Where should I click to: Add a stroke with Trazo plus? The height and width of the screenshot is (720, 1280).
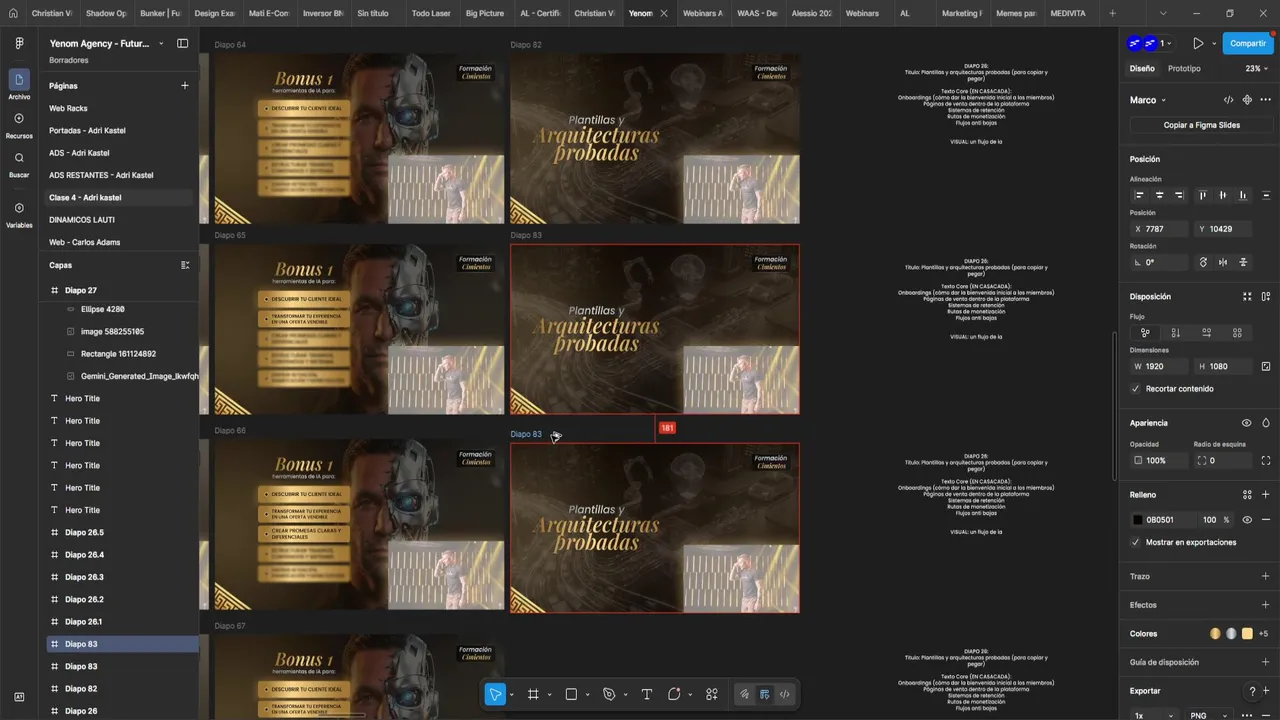(1266, 576)
